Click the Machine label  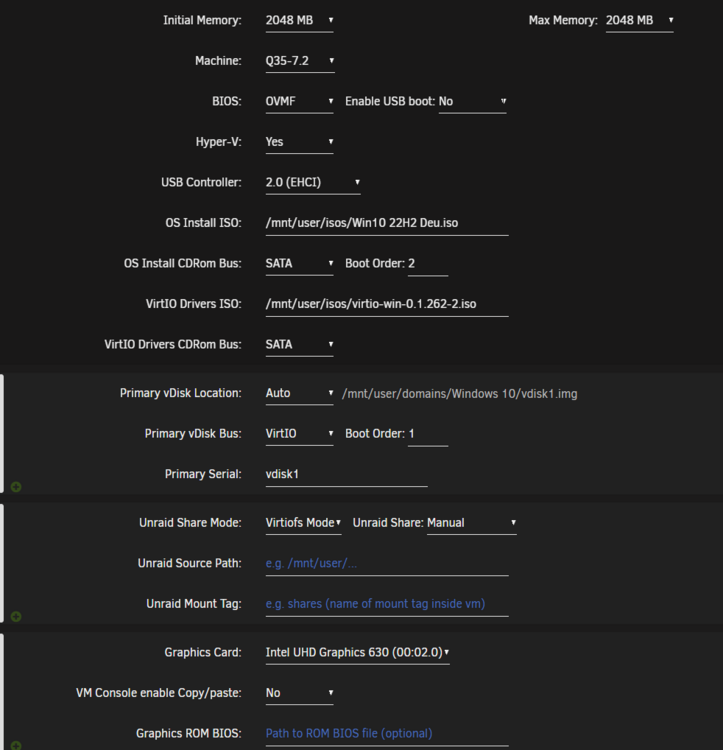click(218, 61)
